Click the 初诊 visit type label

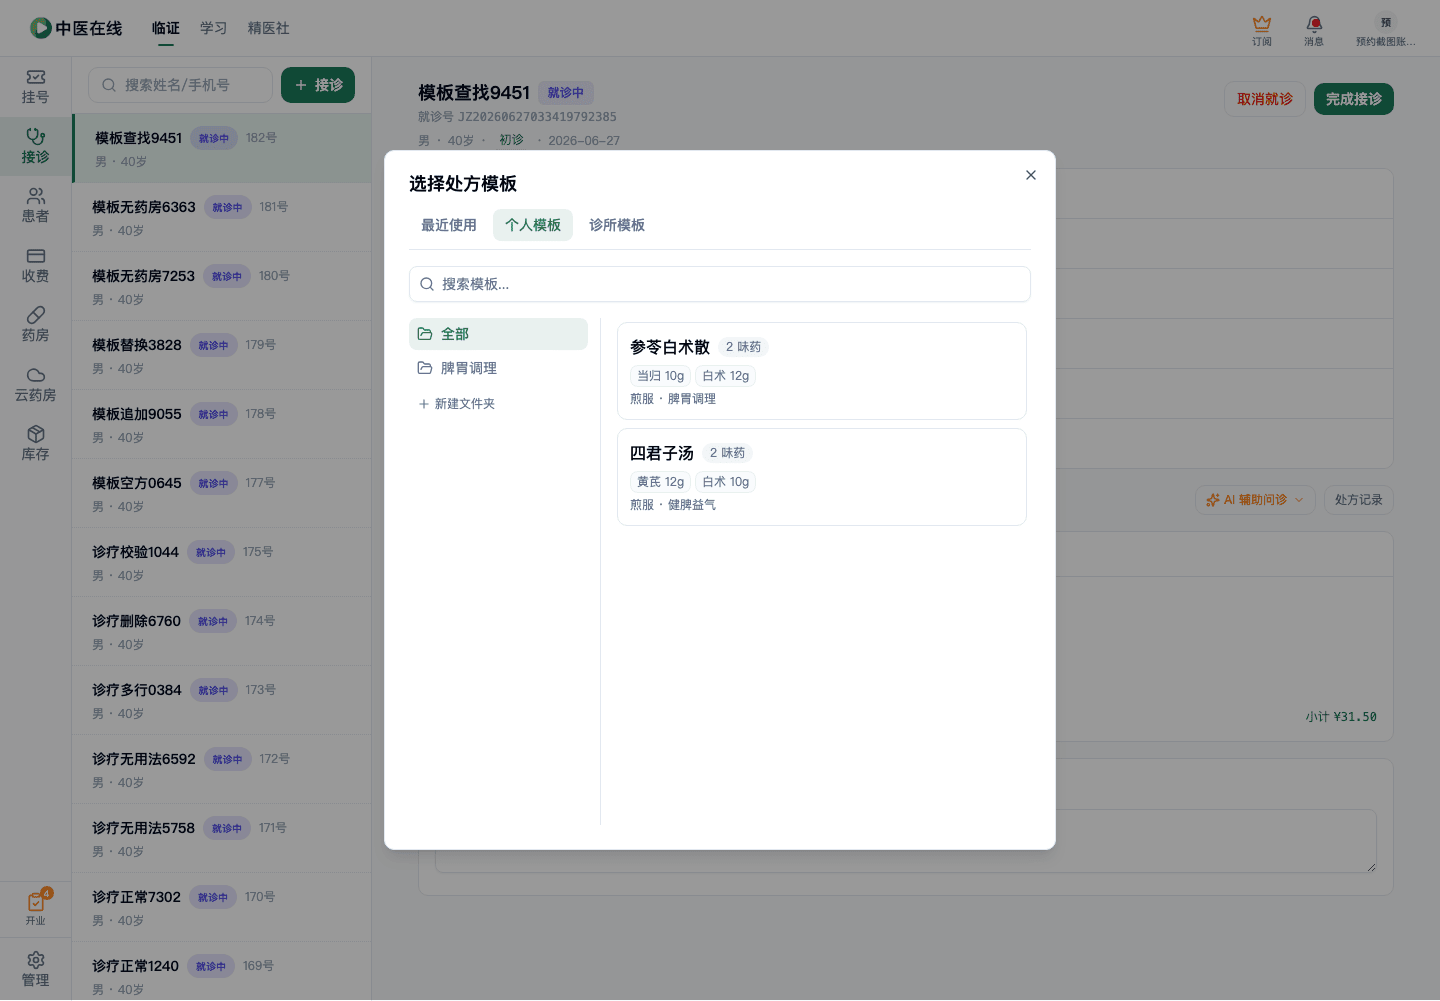click(511, 140)
